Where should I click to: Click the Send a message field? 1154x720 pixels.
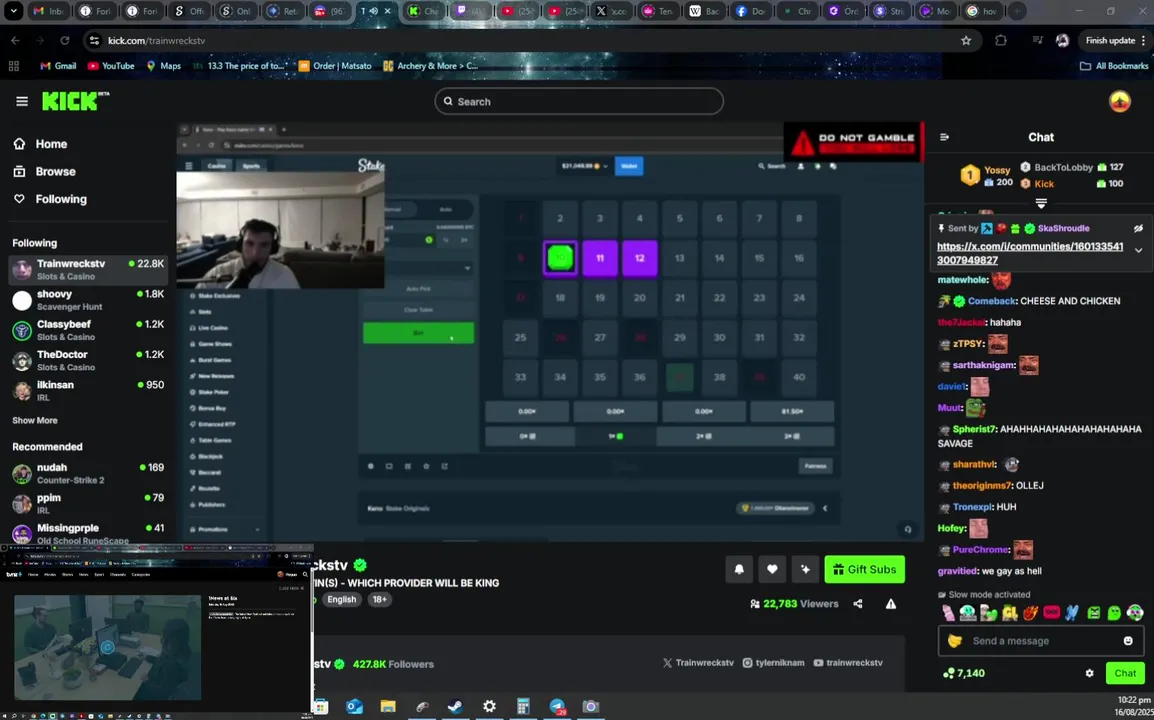coord(1041,640)
